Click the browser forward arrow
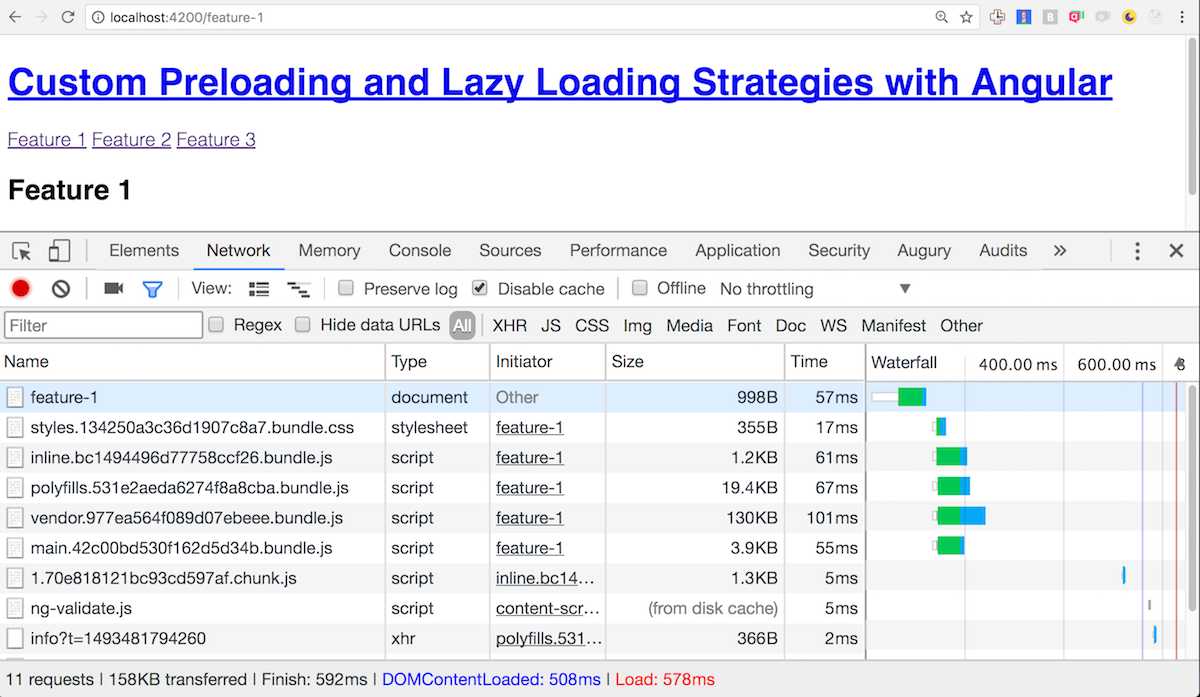Viewport: 1200px width, 697px height. pos(41,17)
